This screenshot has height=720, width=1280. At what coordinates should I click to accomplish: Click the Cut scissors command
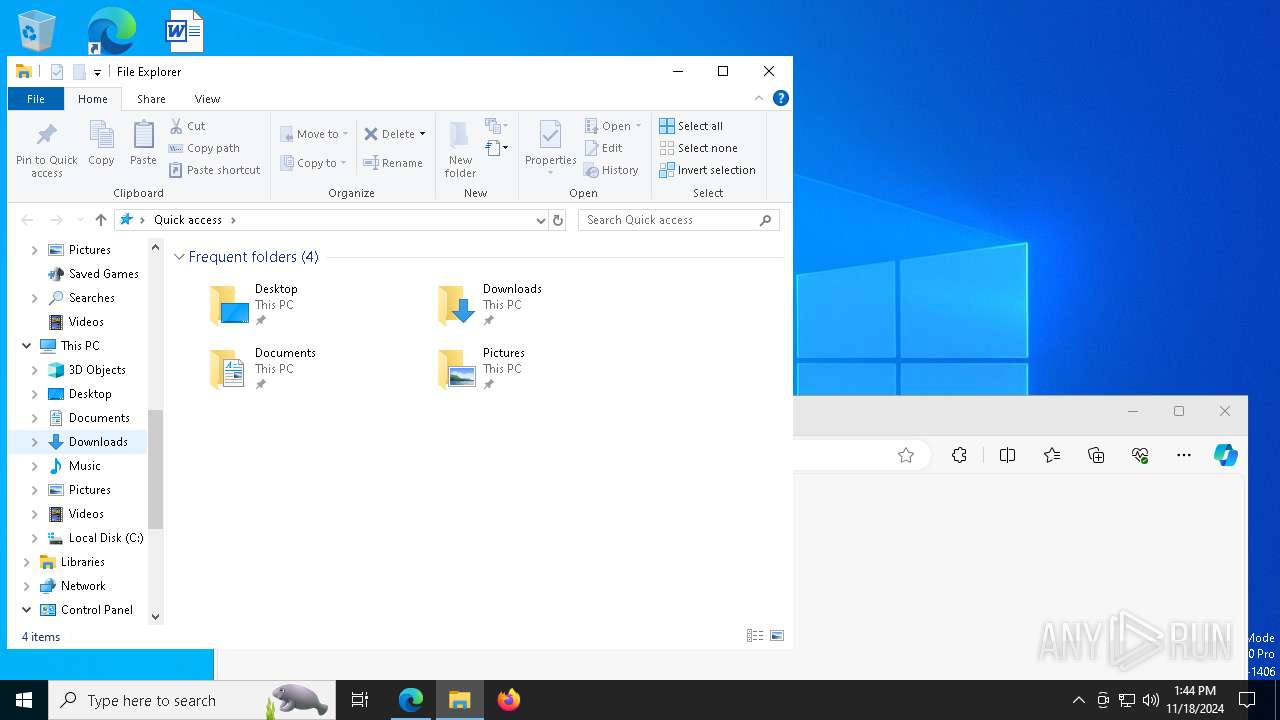tap(188, 126)
